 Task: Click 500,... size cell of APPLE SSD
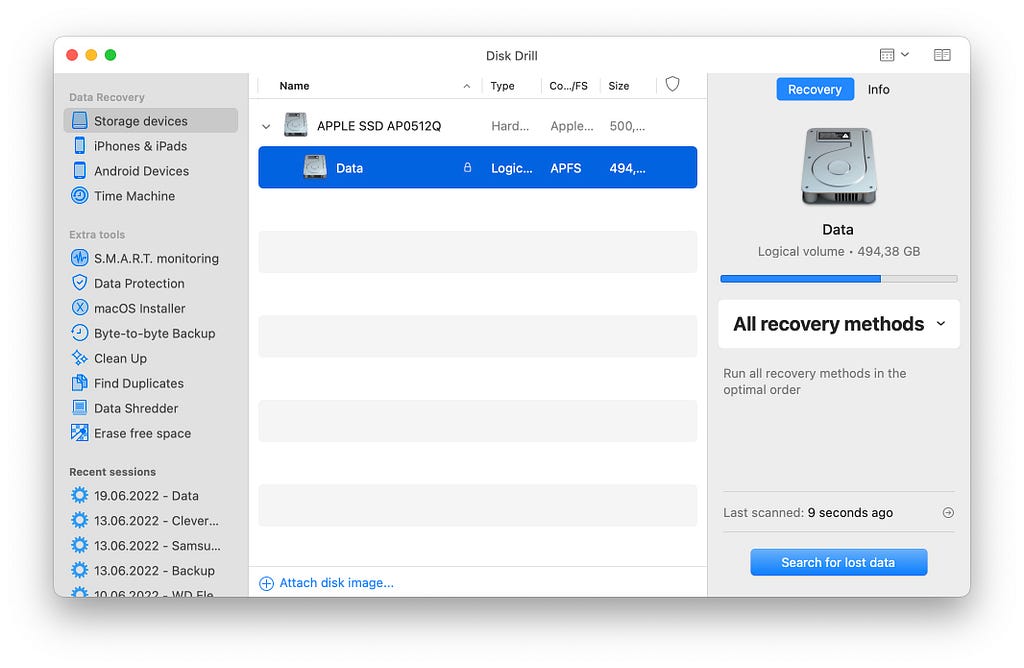pos(627,126)
